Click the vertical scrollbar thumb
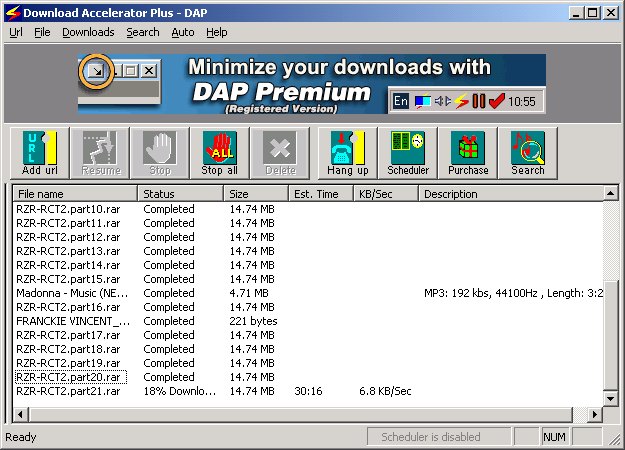This screenshot has height=450, width=625. [x=611, y=335]
